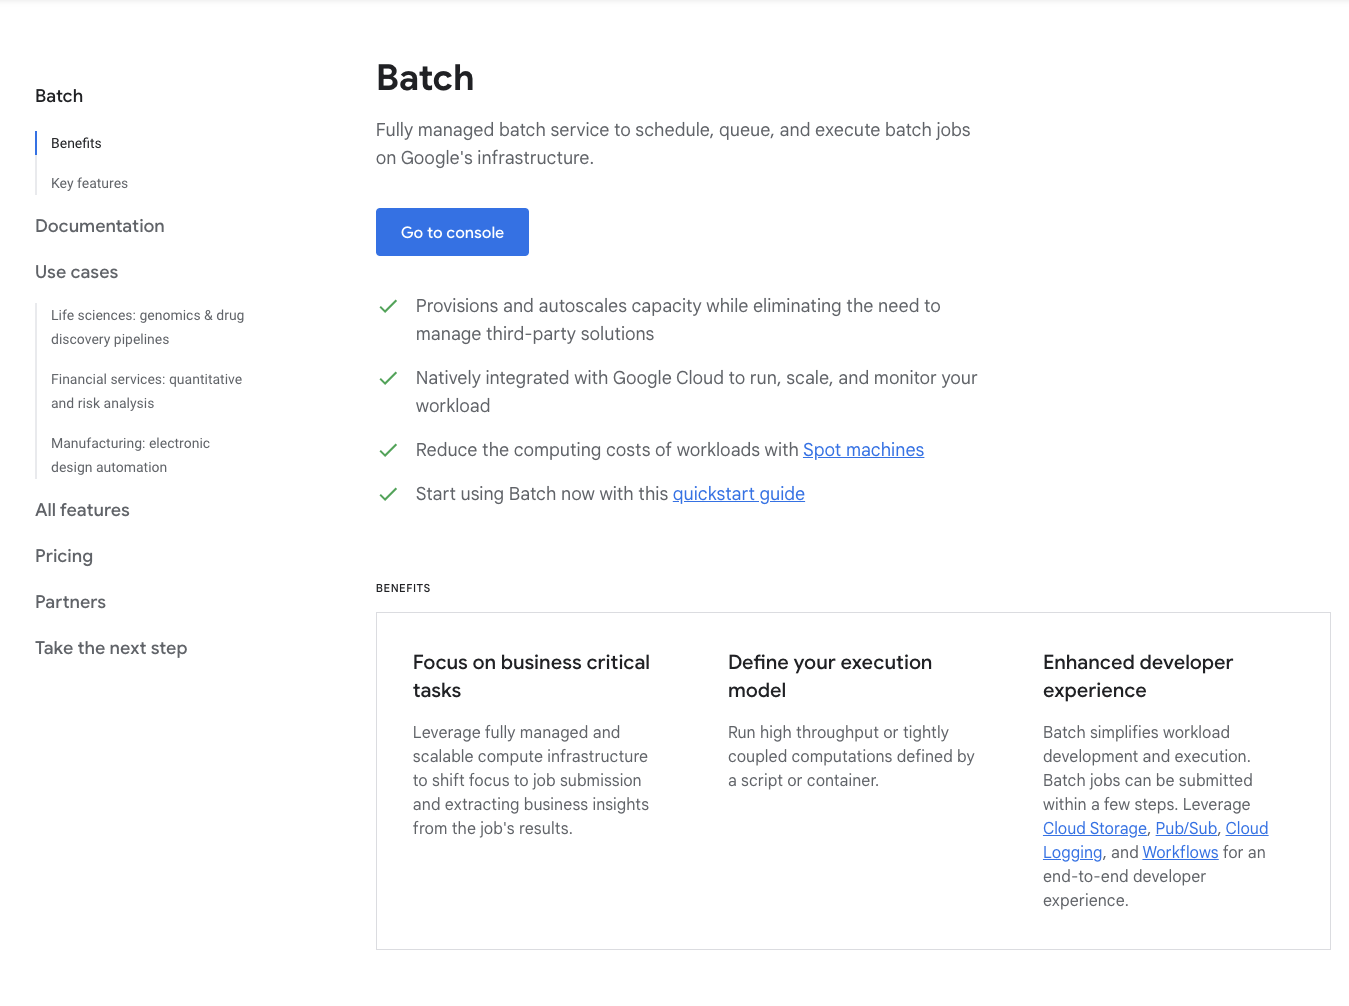Click the Fully managed batch service description
Screen dimensions: 1349x1006
673,144
